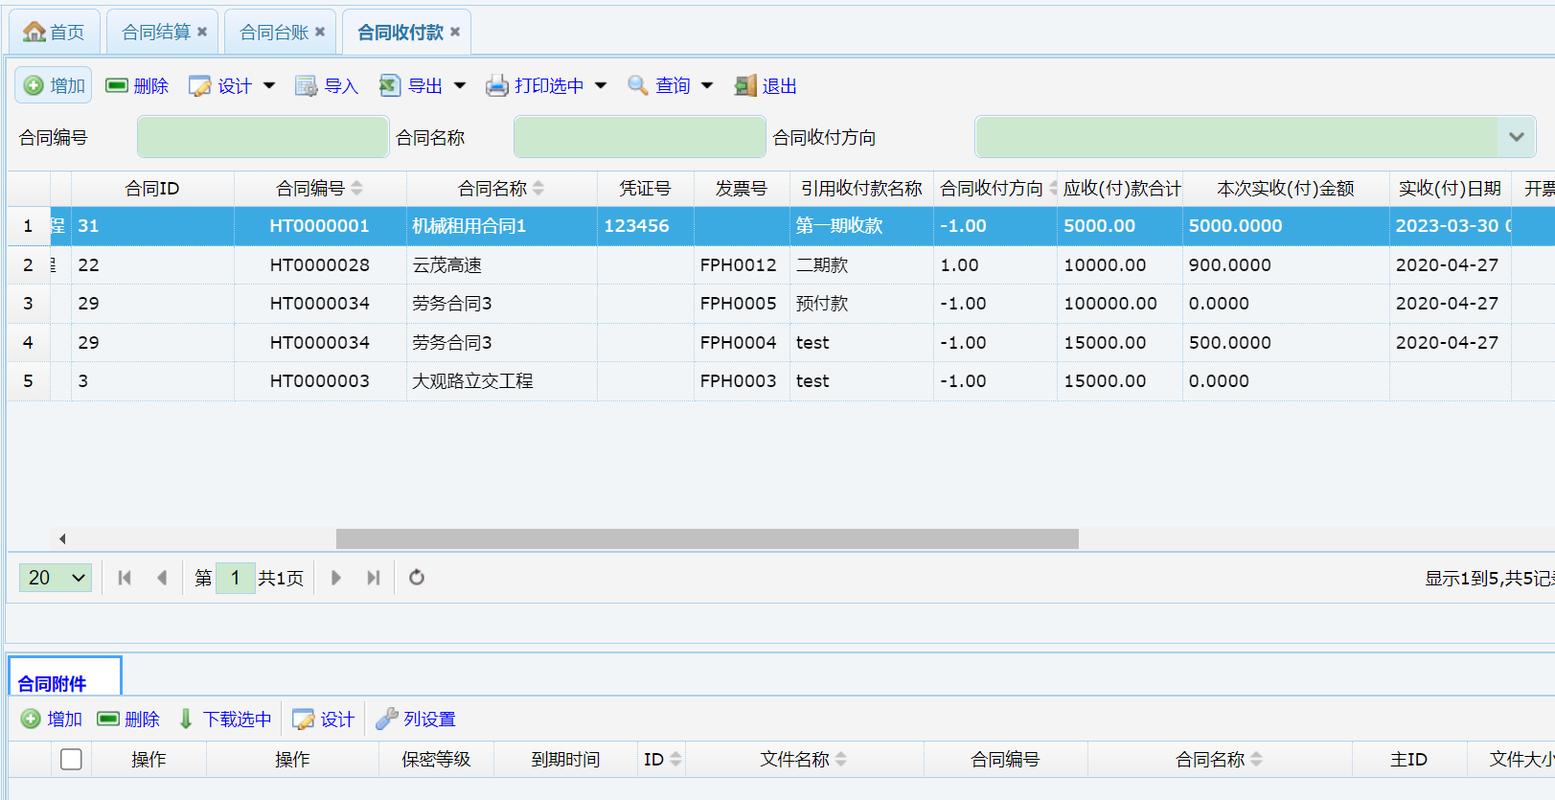Focus the 合同名称 input field
The width and height of the screenshot is (1555, 800).
(x=640, y=137)
